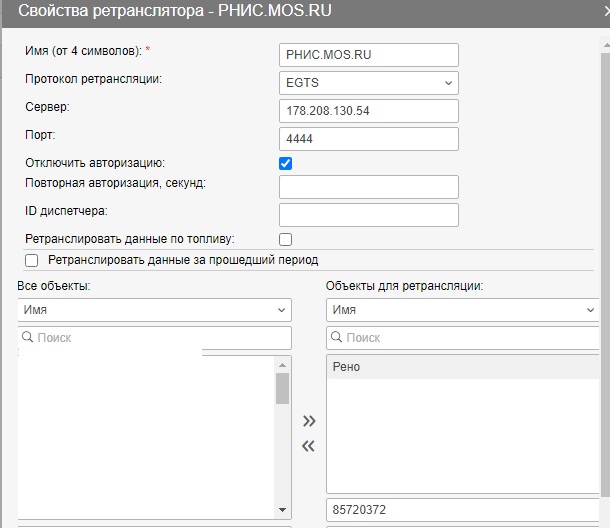Click scrollbar up arrow in all objects list
The width and height of the screenshot is (610, 528).
[282, 364]
